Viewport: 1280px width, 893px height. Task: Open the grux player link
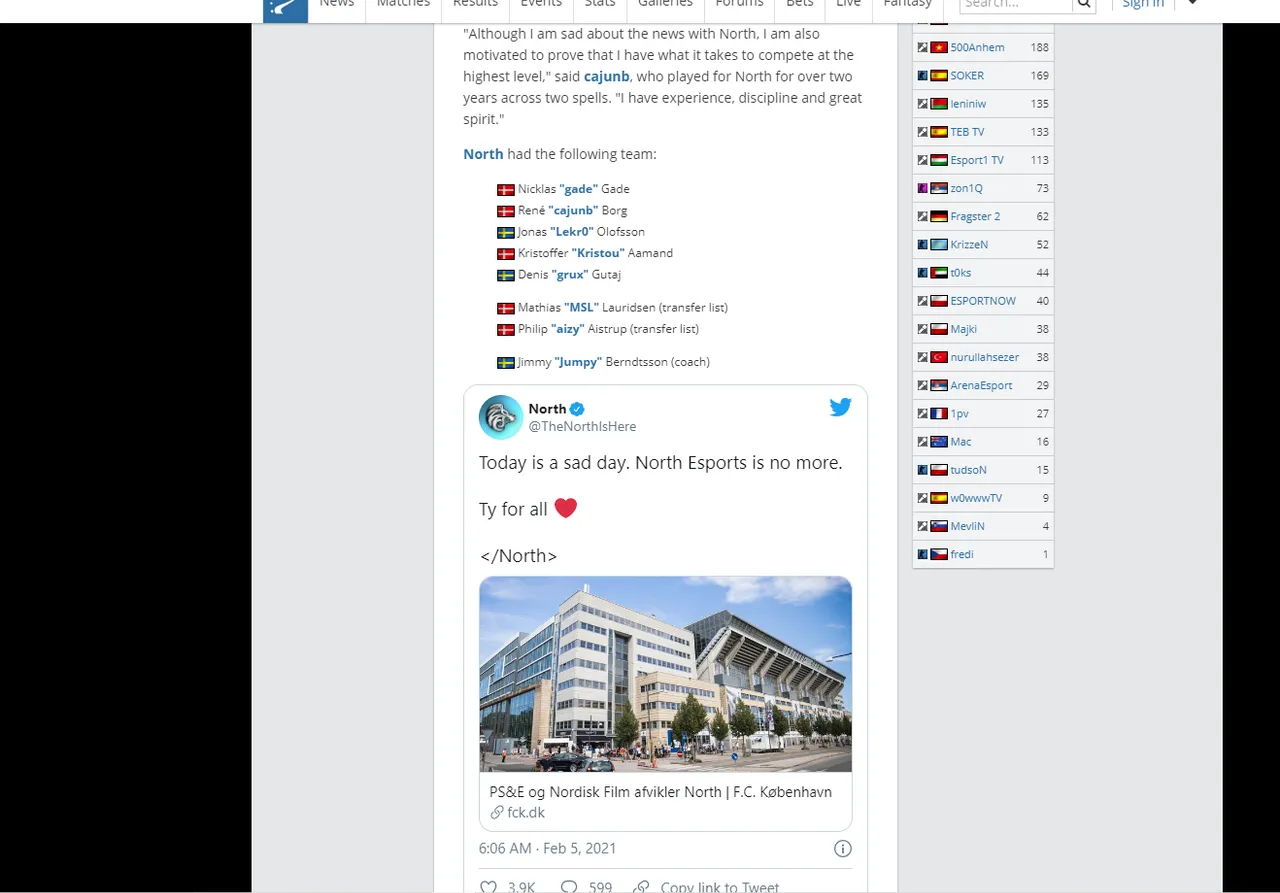(x=569, y=275)
